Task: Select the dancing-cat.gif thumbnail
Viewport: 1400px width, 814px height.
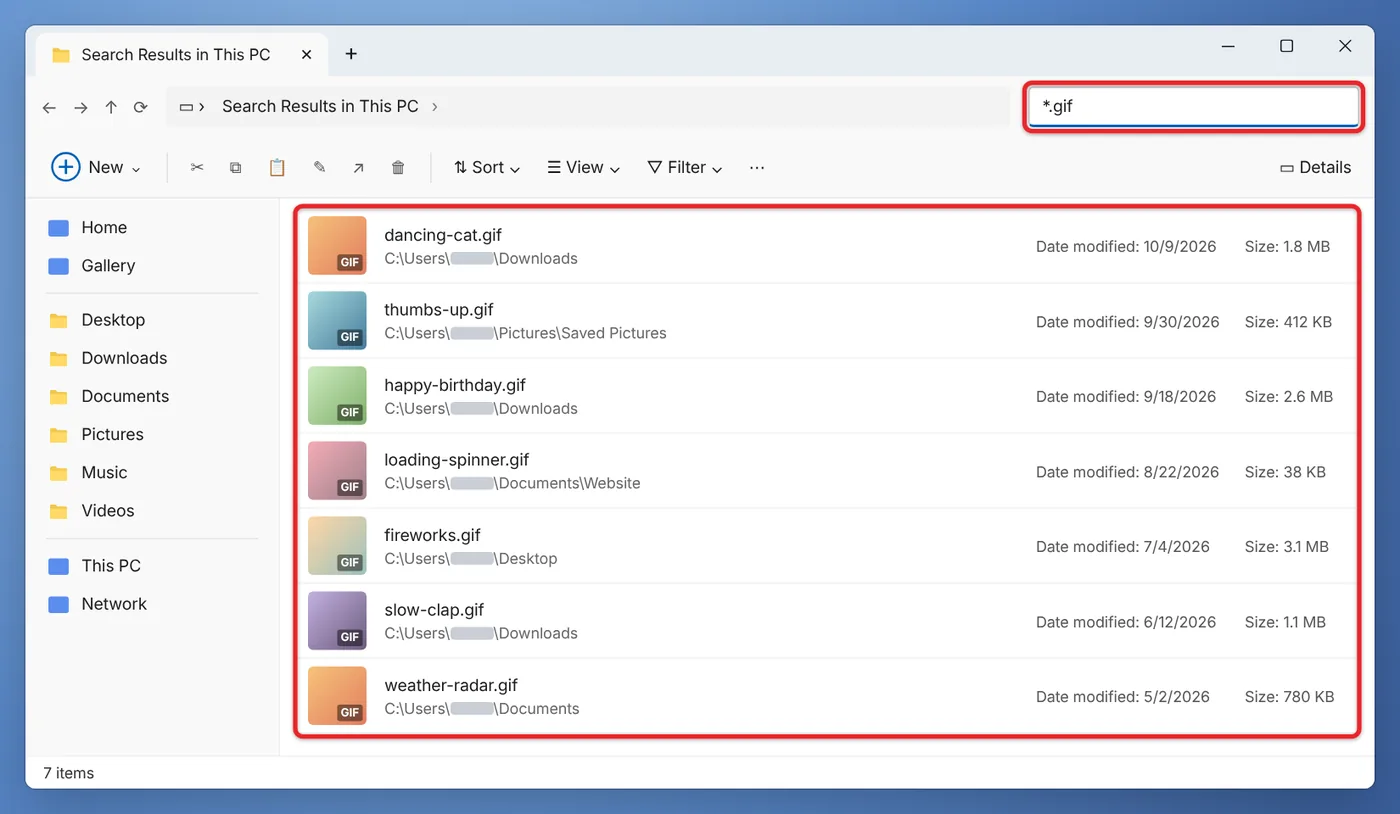Action: 337,246
